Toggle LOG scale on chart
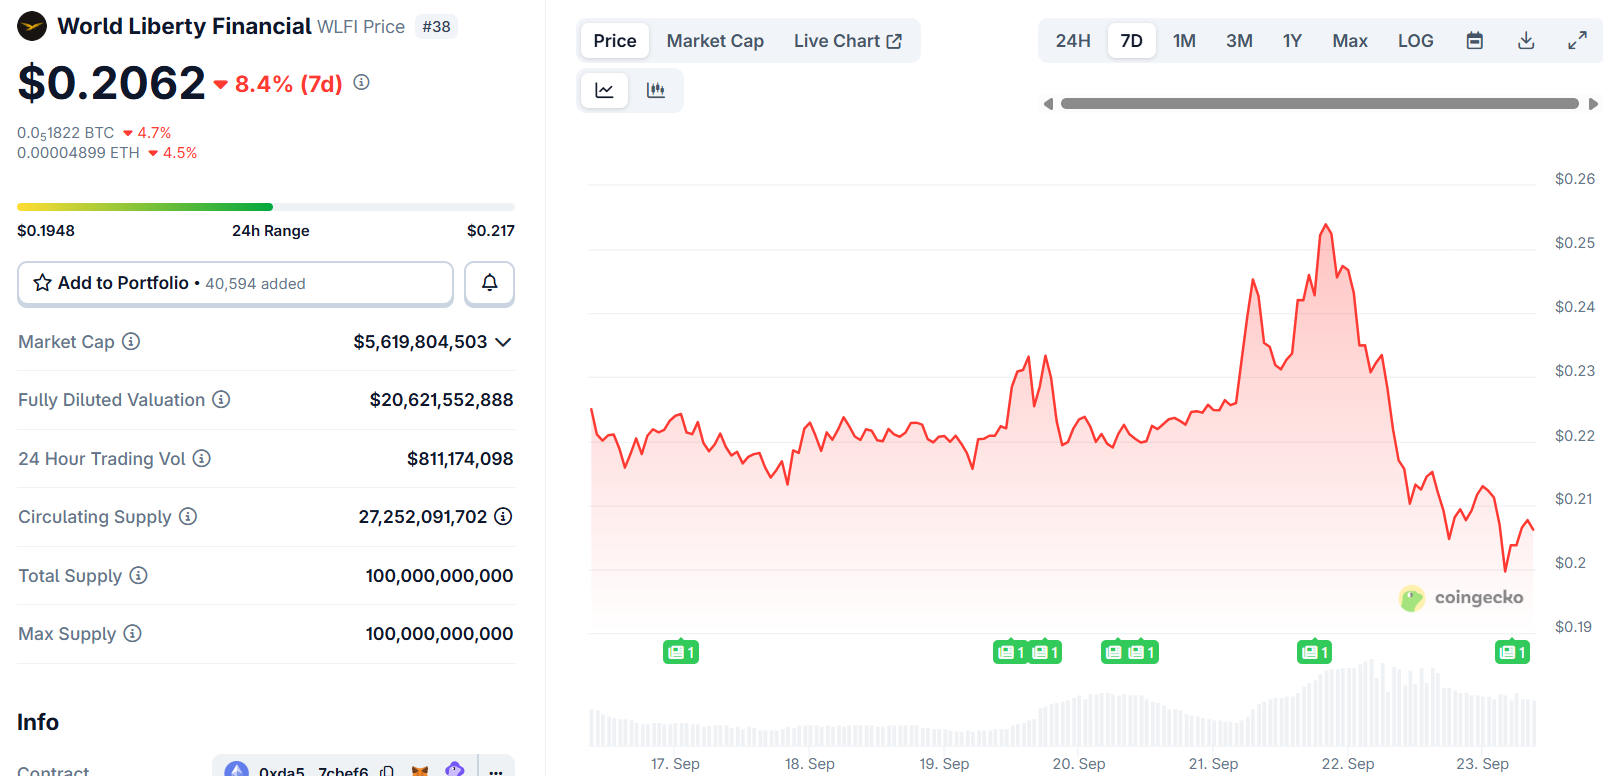Viewport: 1603px width, 776px height. point(1415,41)
